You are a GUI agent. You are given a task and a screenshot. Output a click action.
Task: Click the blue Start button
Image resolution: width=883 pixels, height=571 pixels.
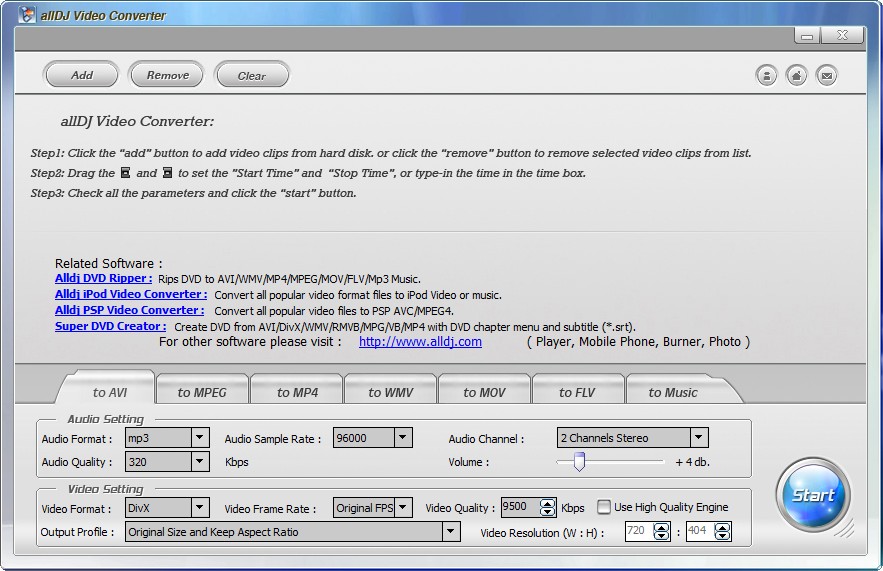(813, 496)
